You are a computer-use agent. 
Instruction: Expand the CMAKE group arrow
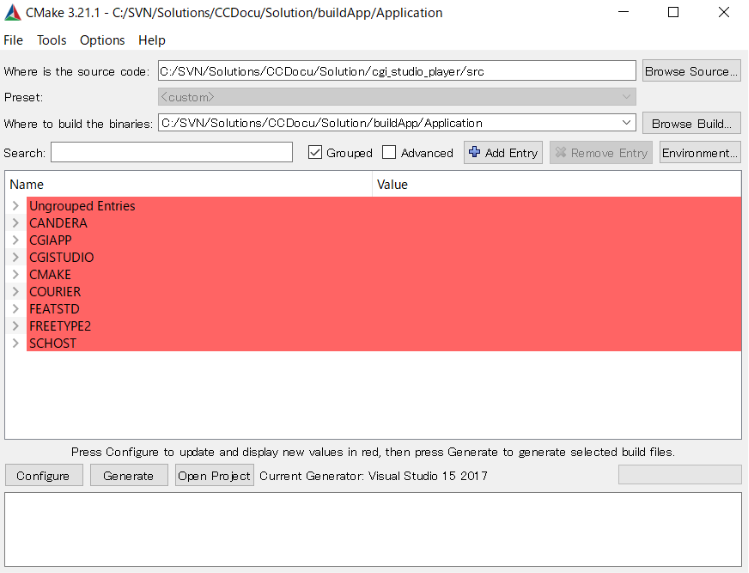[x=16, y=275]
